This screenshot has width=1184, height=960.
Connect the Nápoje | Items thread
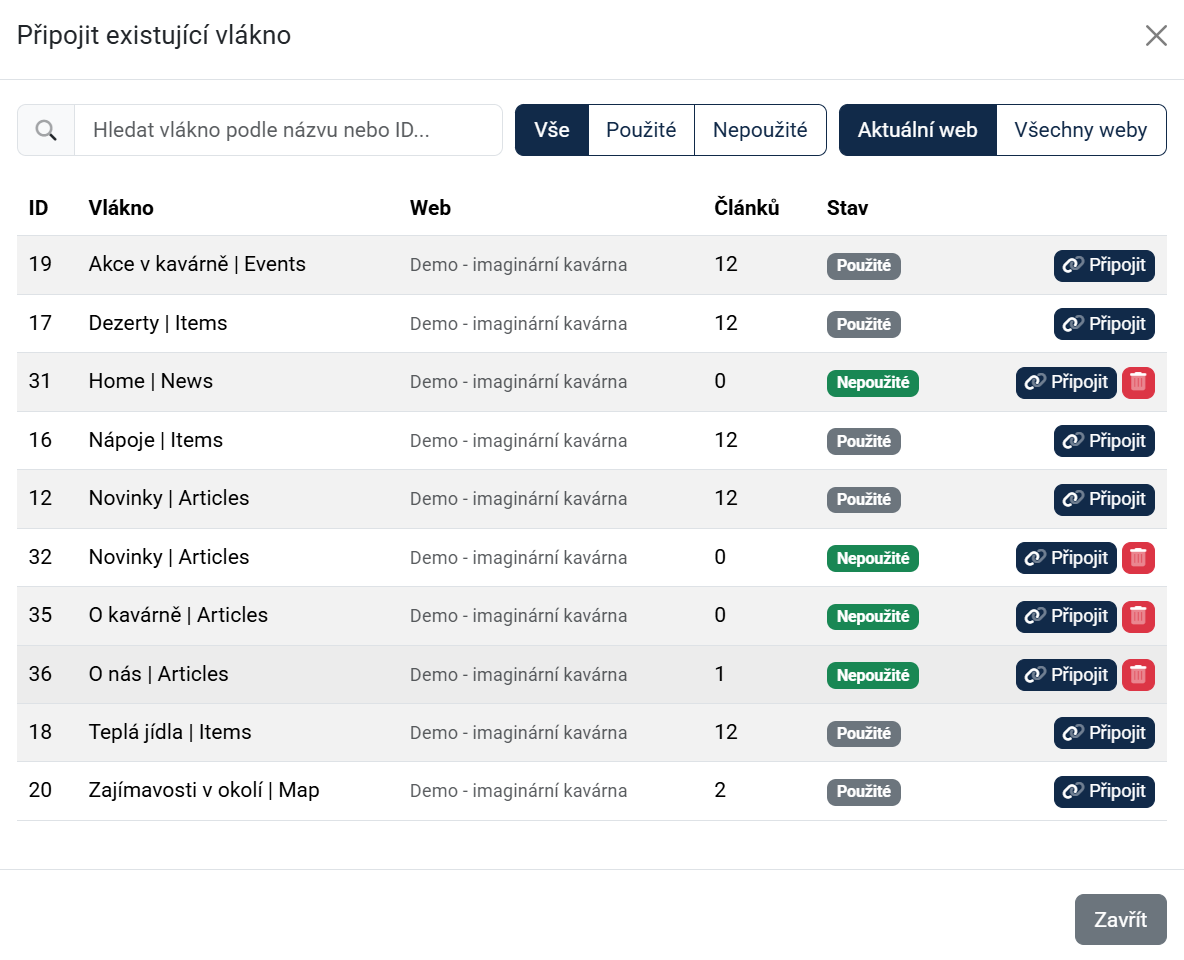[1104, 441]
